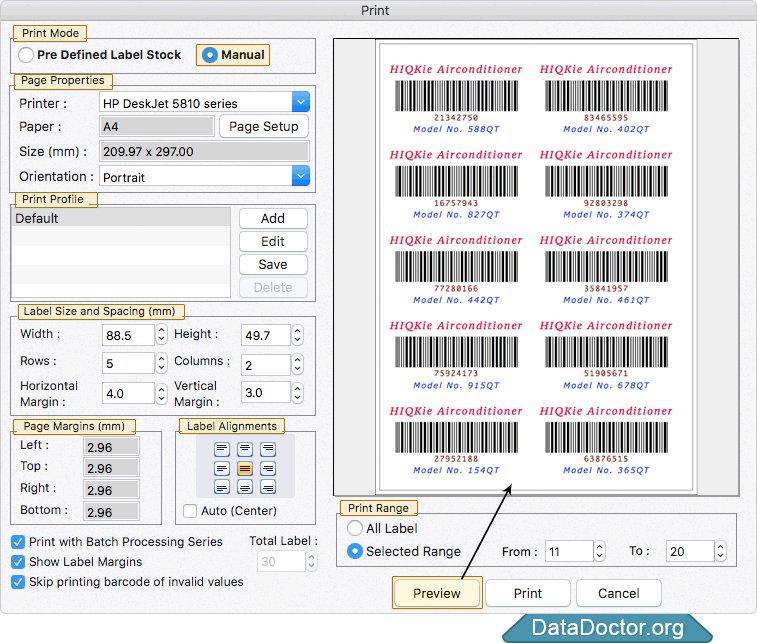The image size is (757, 643).
Task: Click the Preview button
Action: pos(437,593)
